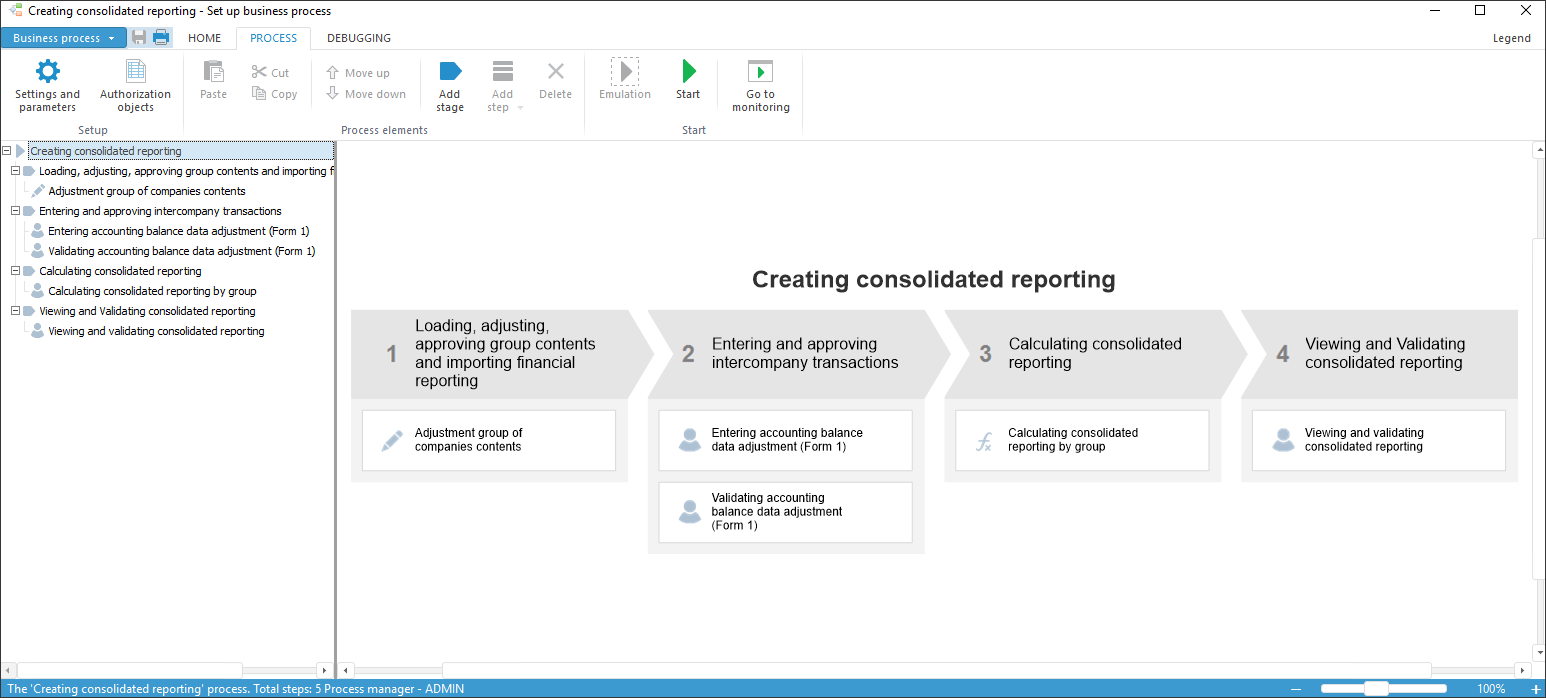Viewport: 1546px width, 698px height.
Task: Click user icon on Viewing and validating card
Action: coord(1284,440)
